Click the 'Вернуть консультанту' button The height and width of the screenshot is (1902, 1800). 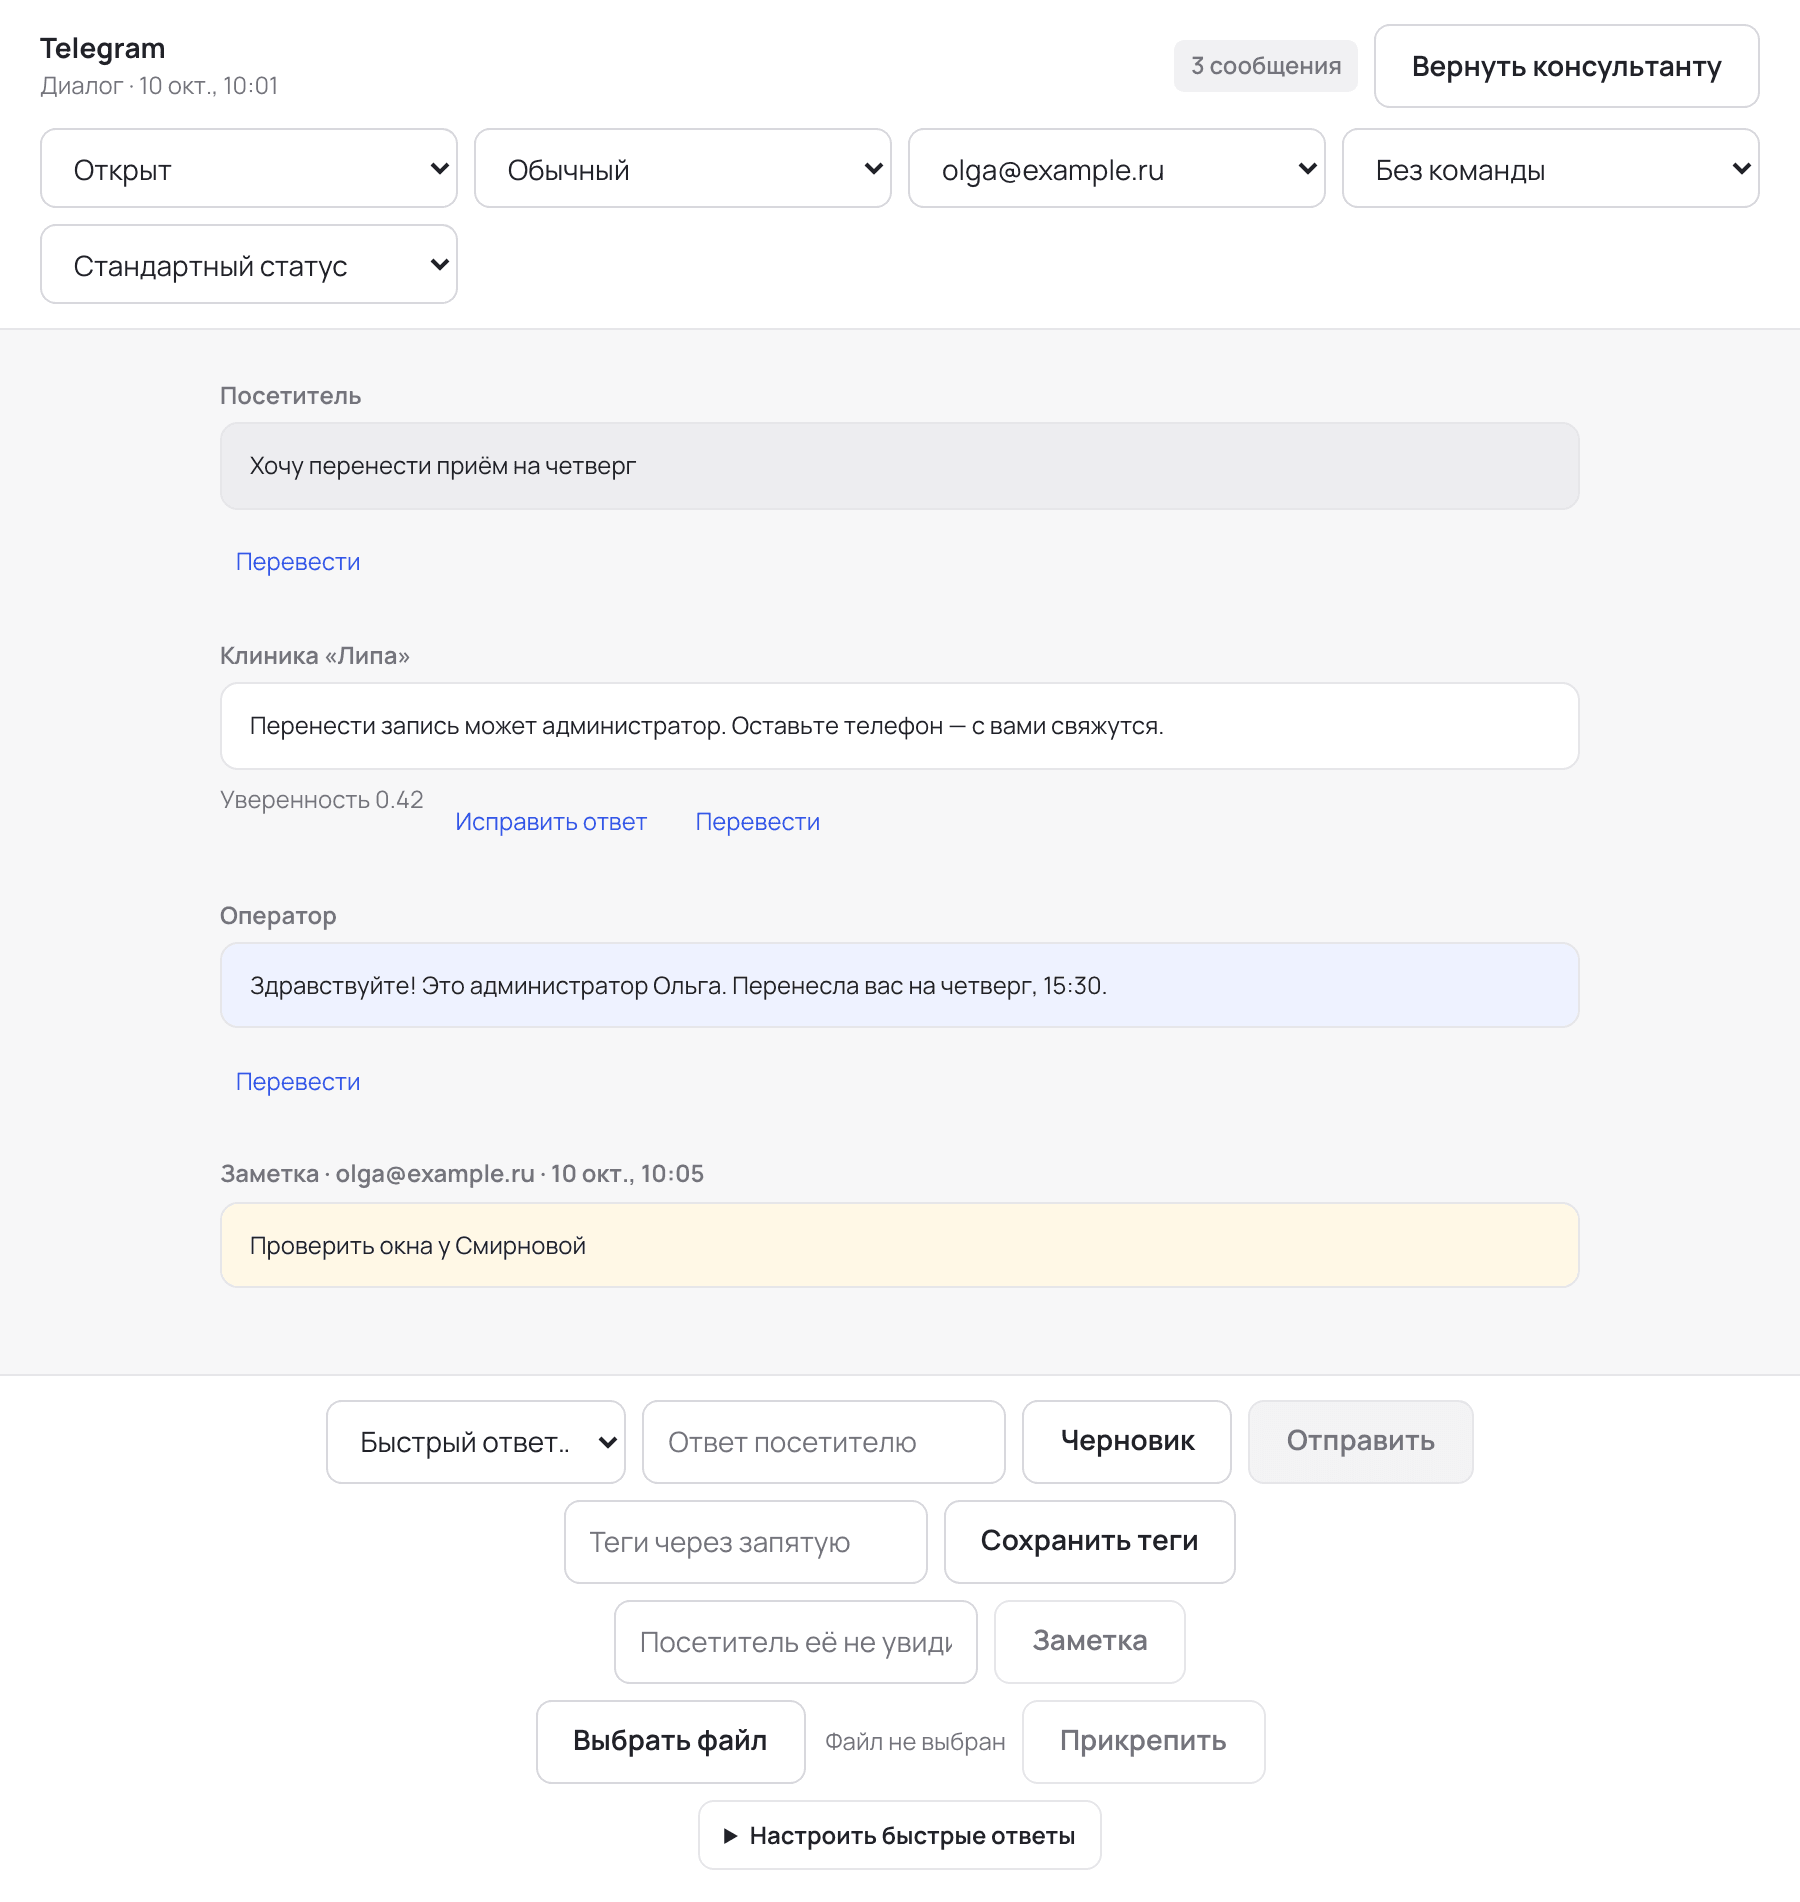[x=1566, y=66]
